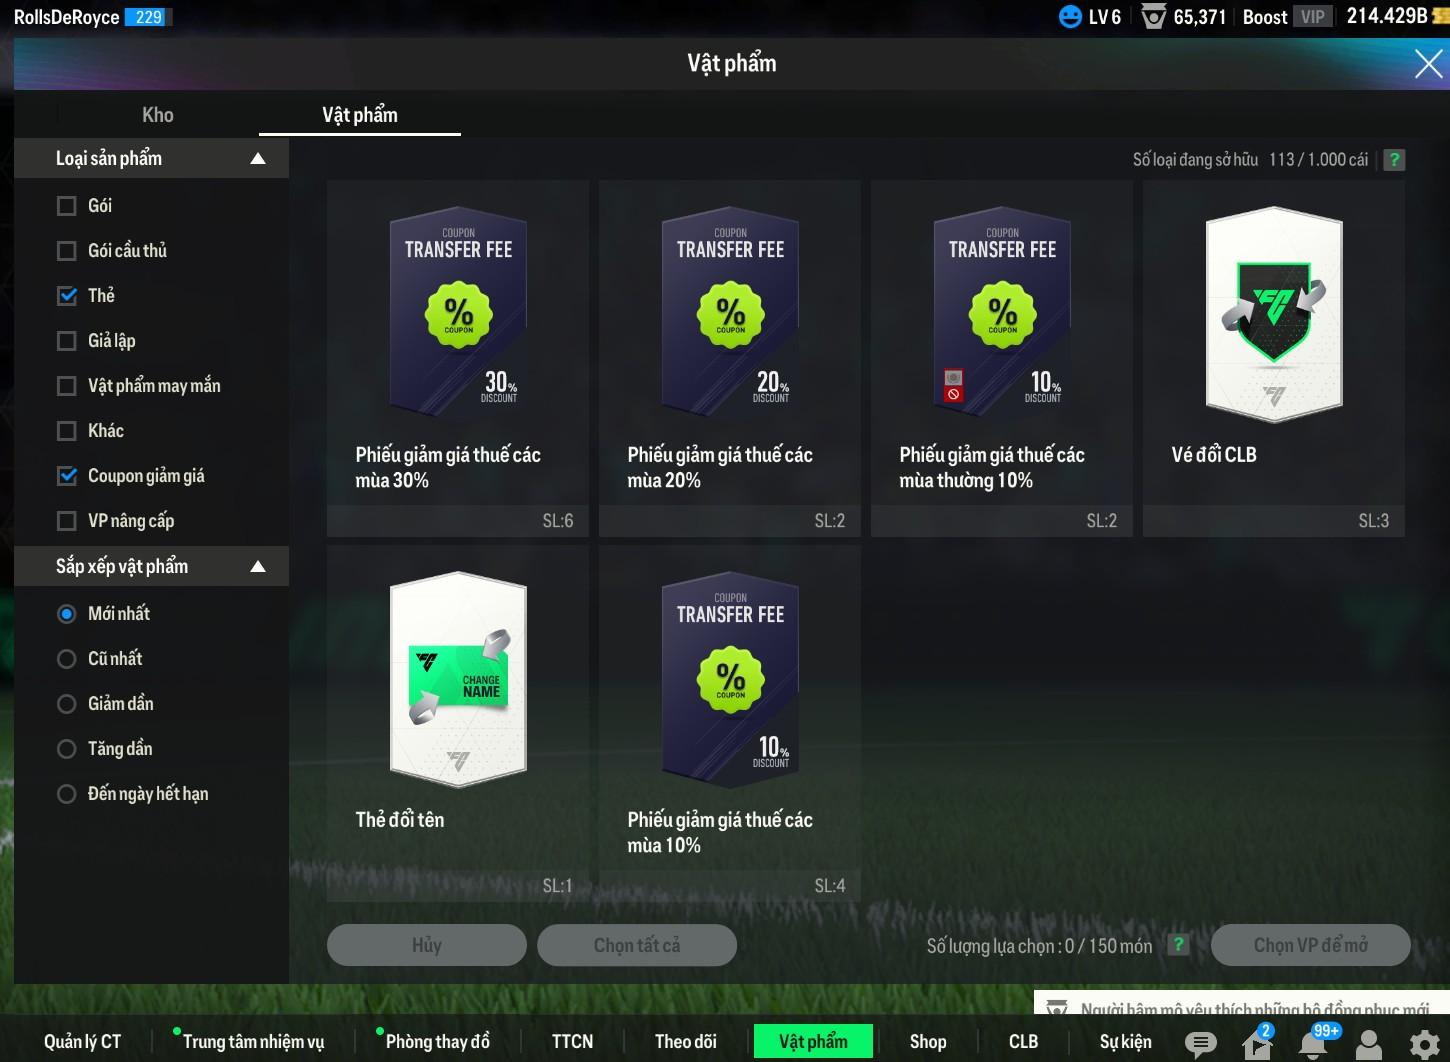Open the notifications bell icon
Image resolution: width=1450 pixels, height=1062 pixels.
coord(1313,1044)
